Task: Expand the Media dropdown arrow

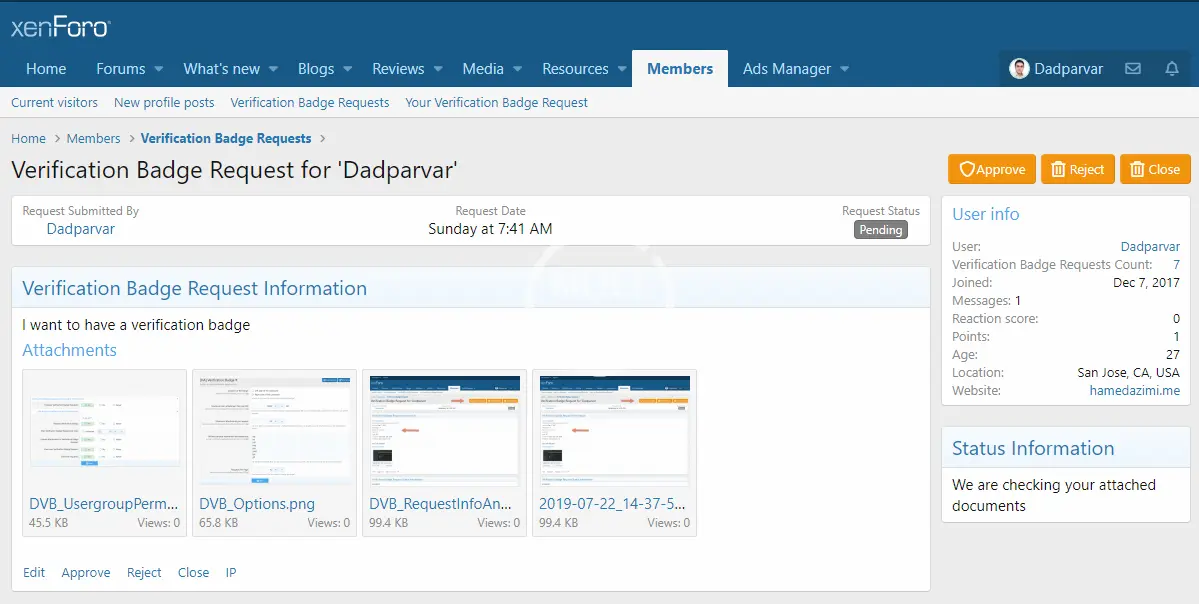Action: (517, 69)
